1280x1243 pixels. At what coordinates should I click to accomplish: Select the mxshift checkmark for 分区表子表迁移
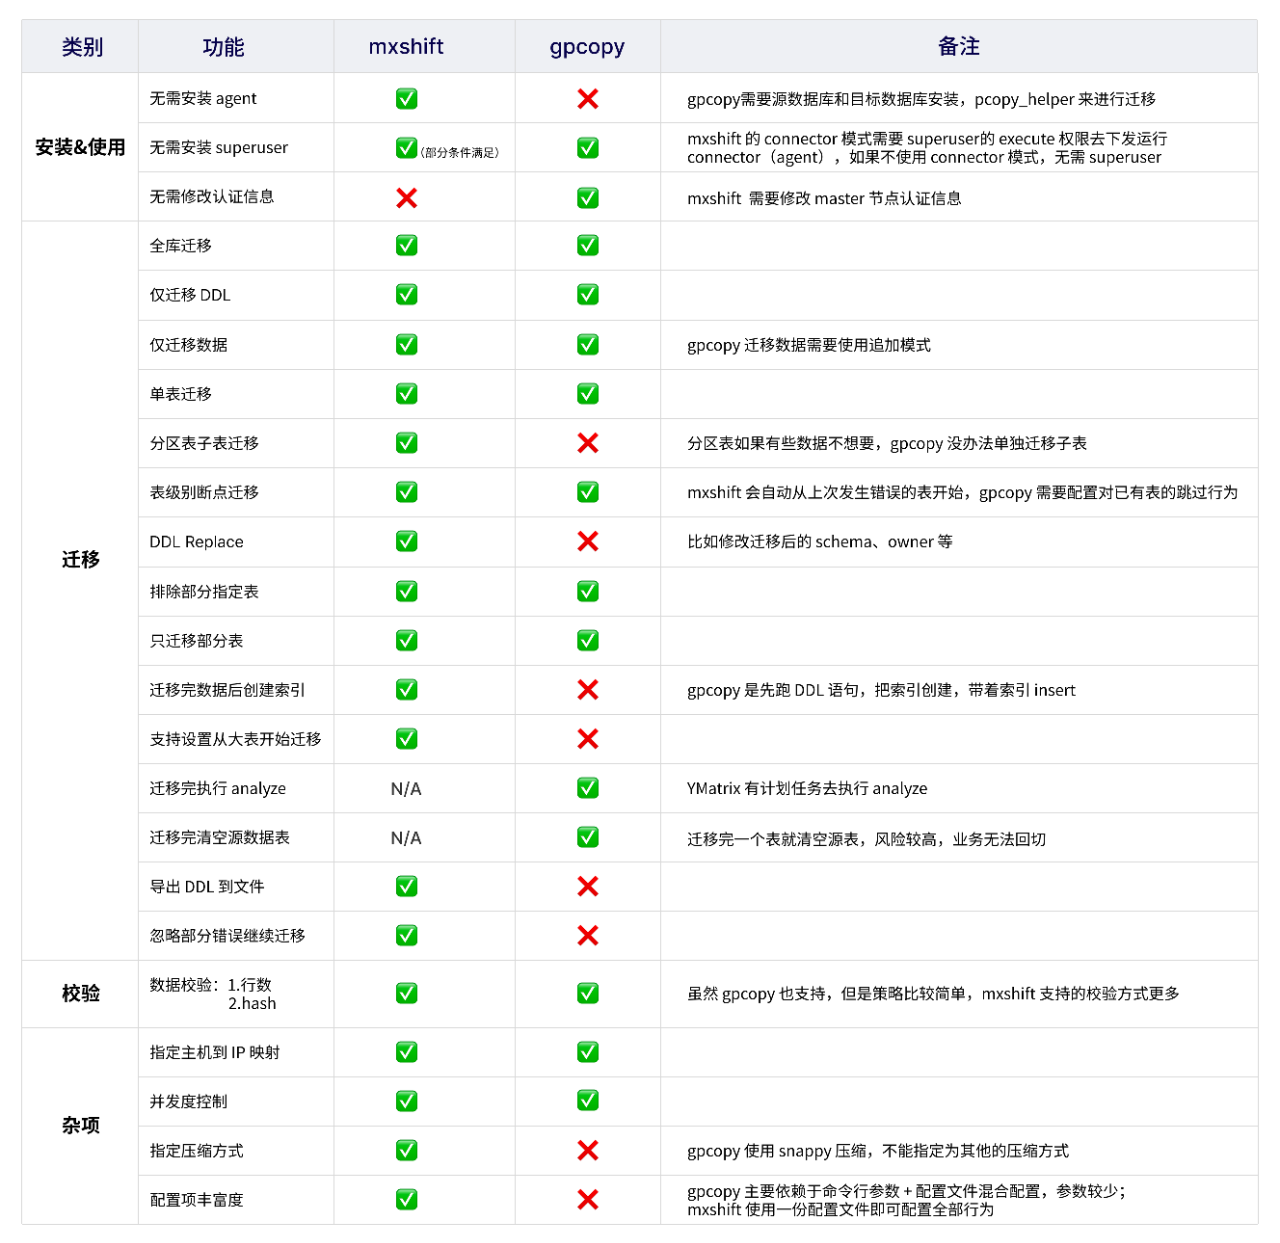click(406, 443)
